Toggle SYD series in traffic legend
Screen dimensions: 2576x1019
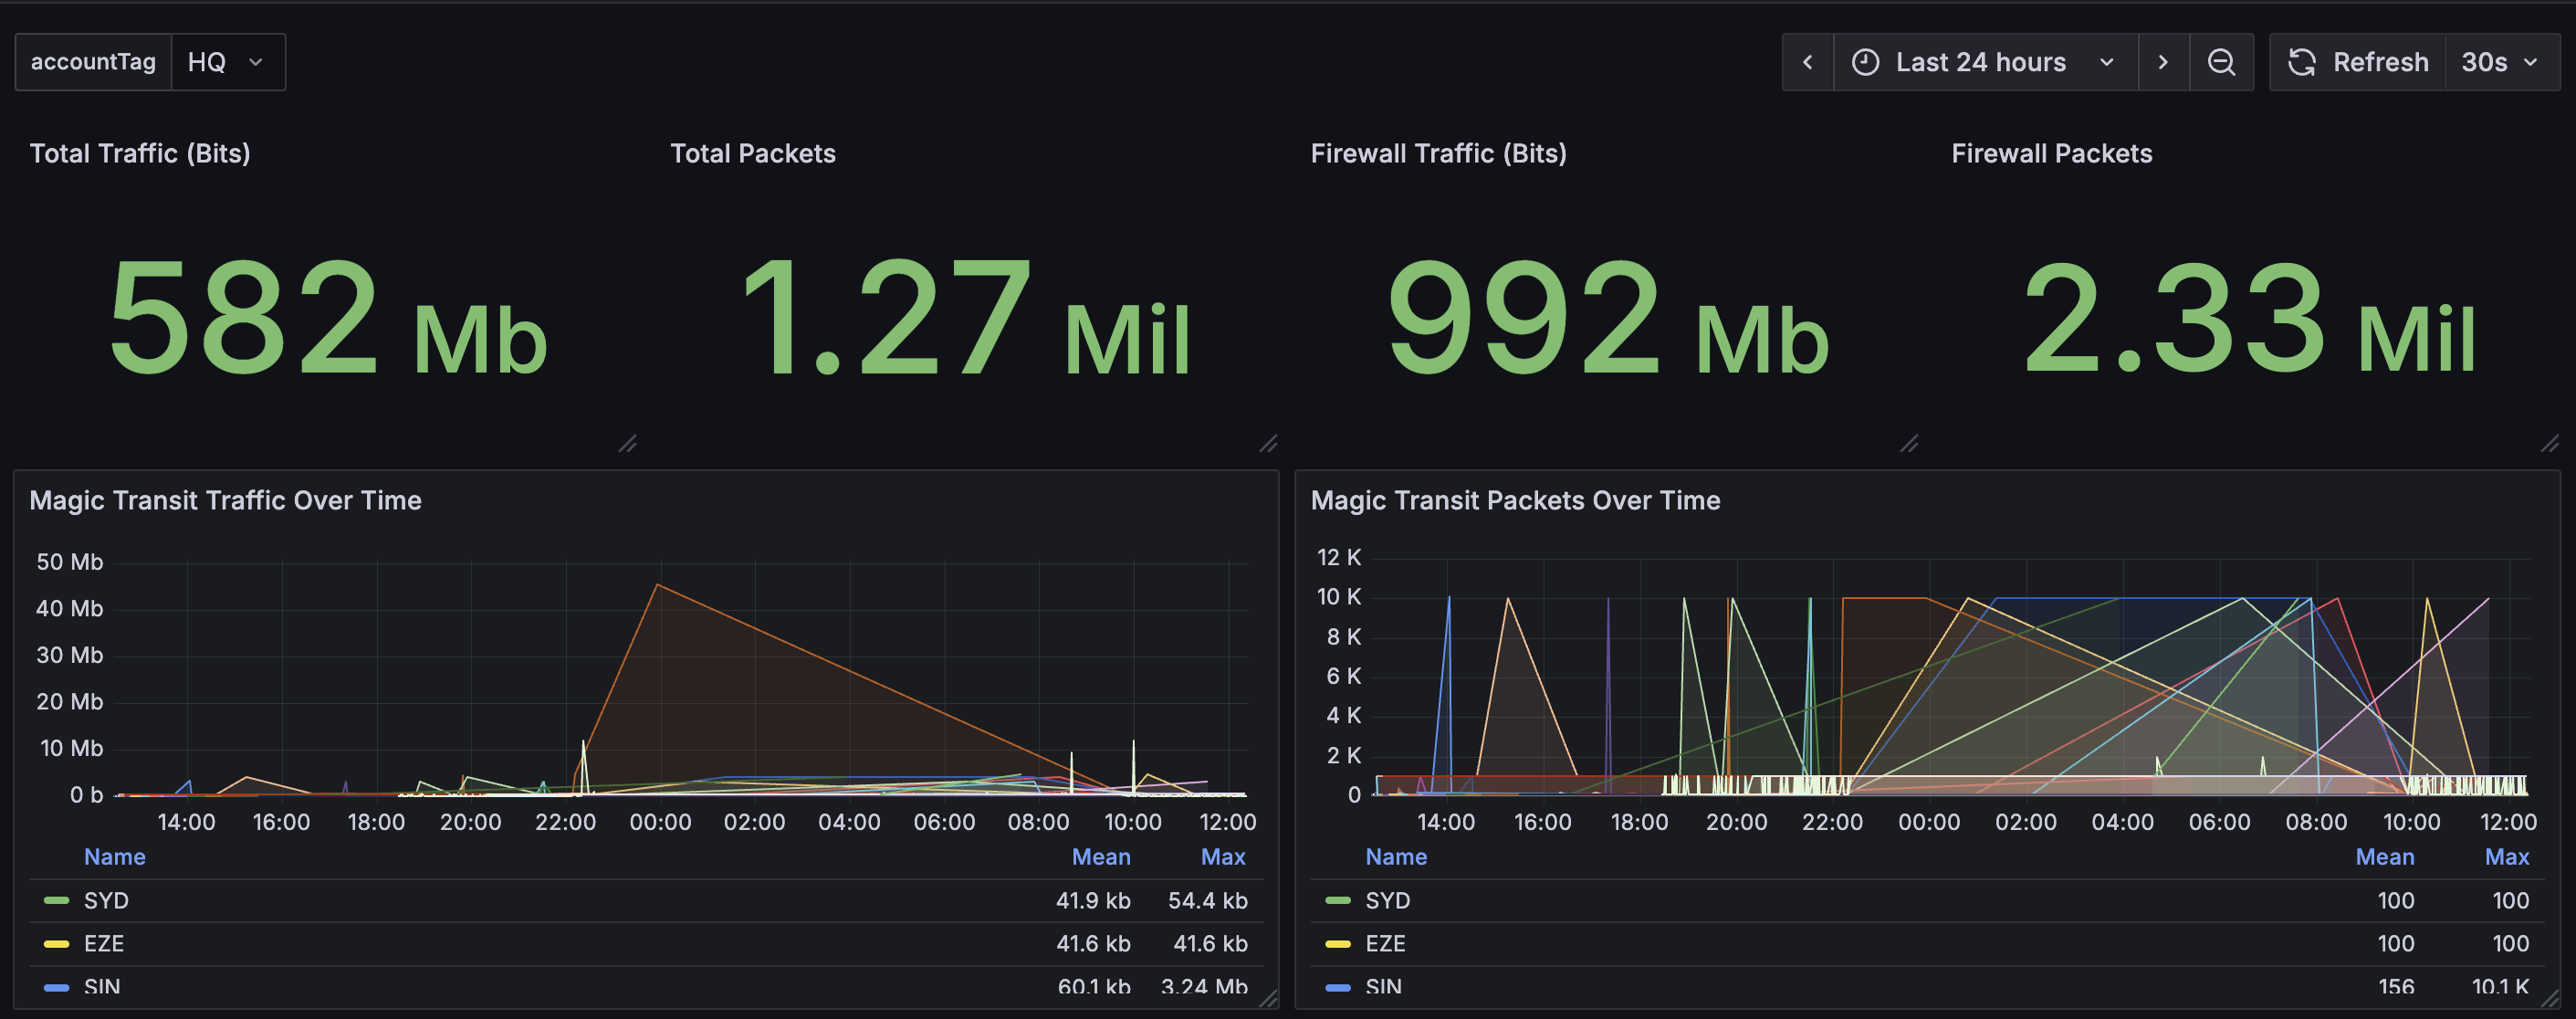[106, 900]
